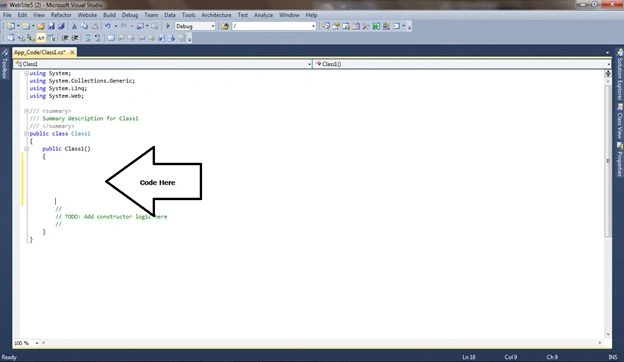The image size is (624, 362).
Task: Decrease the line indent
Action: (64, 38)
